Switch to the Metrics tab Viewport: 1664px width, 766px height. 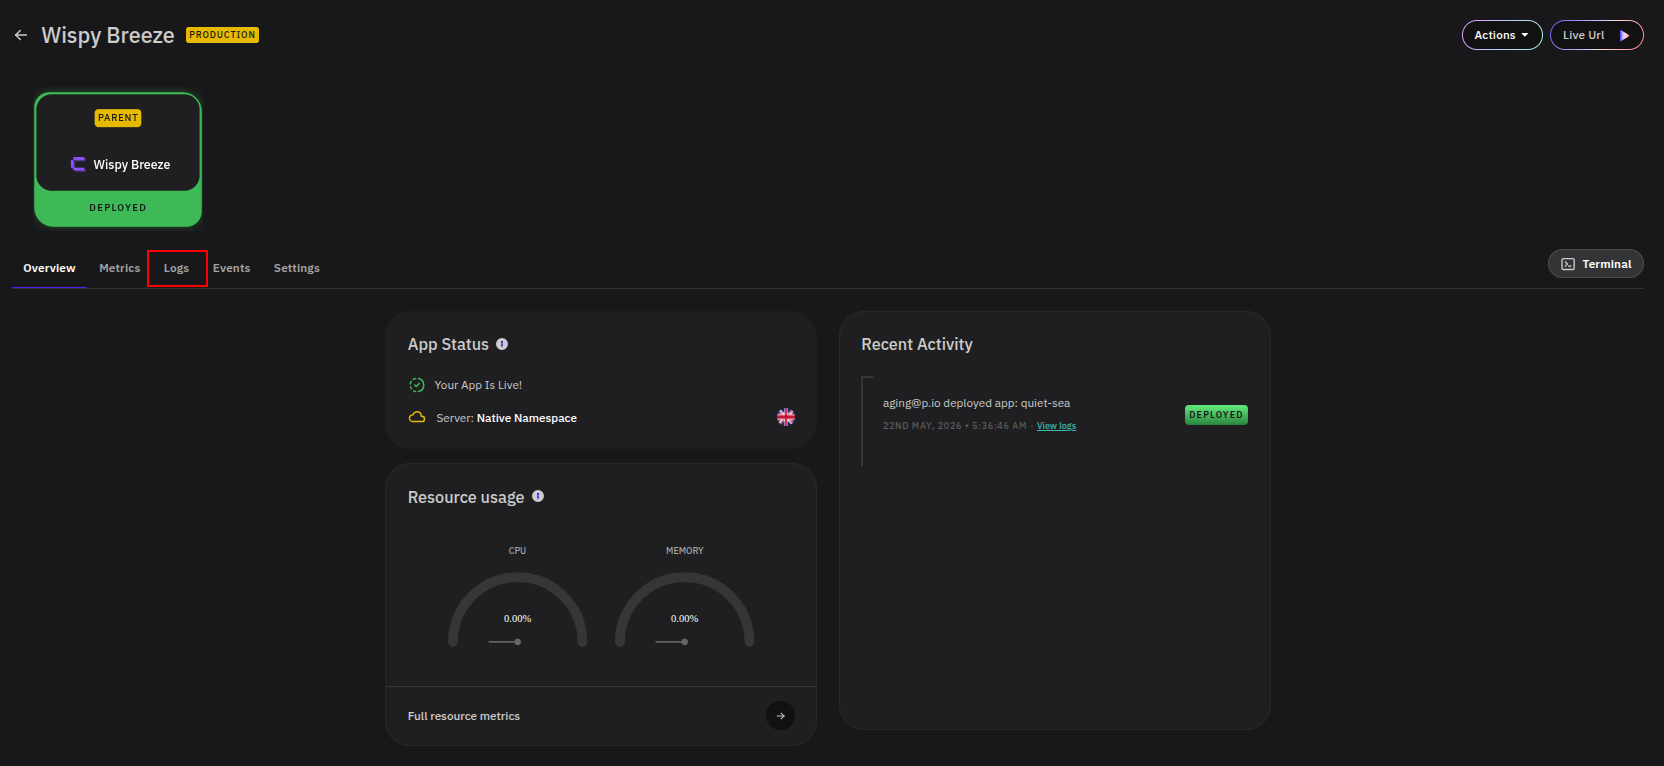click(x=120, y=268)
